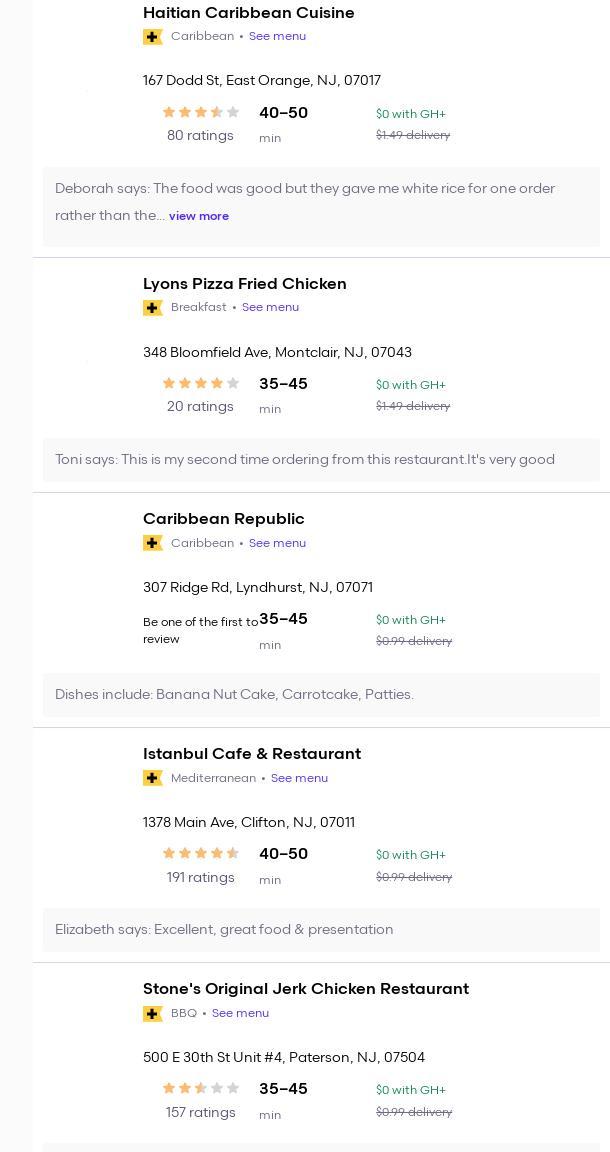This screenshot has width=610, height=1152.
Task: Click GH+ badge icon for Istanbul Cafe & Restaurant
Action: (152, 778)
